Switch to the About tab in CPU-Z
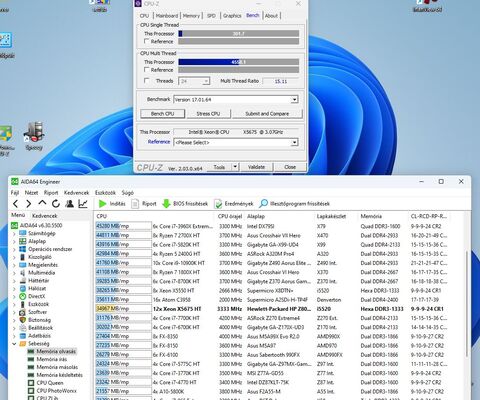The height and width of the screenshot is (400, 480). tap(271, 16)
